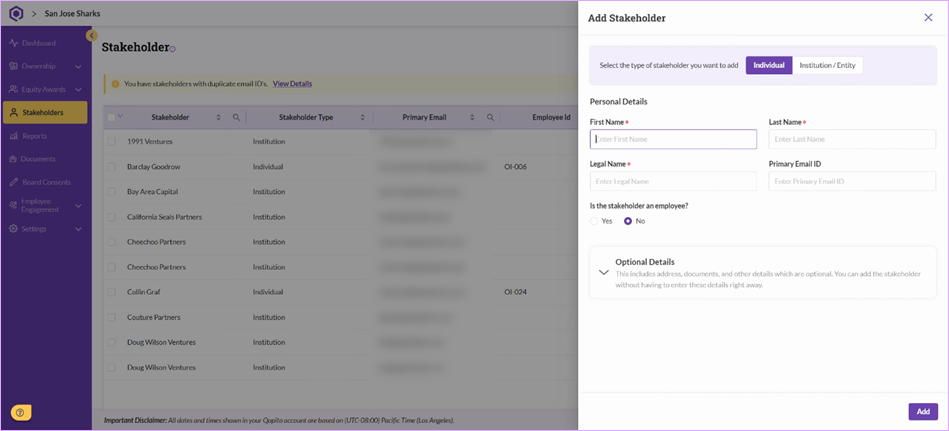The height and width of the screenshot is (431, 949).
Task: Check the box for California Seals Partners
Action: pyautogui.click(x=111, y=217)
